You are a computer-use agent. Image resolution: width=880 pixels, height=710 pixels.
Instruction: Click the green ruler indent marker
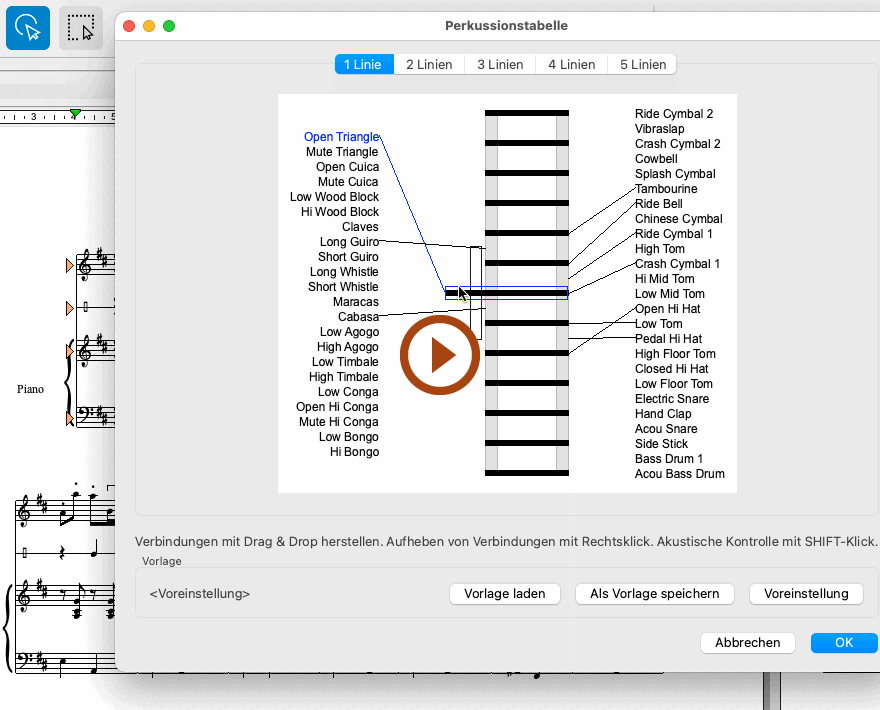[75, 112]
